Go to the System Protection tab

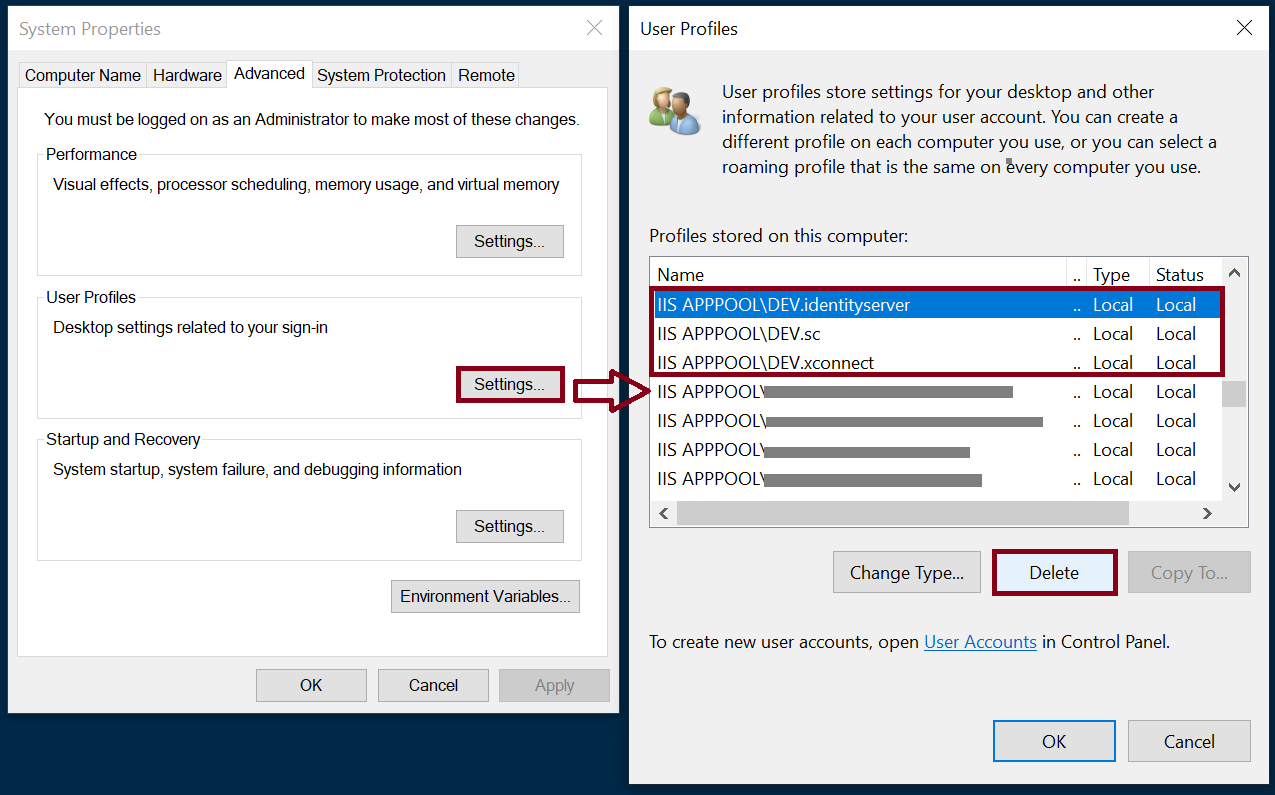381,75
